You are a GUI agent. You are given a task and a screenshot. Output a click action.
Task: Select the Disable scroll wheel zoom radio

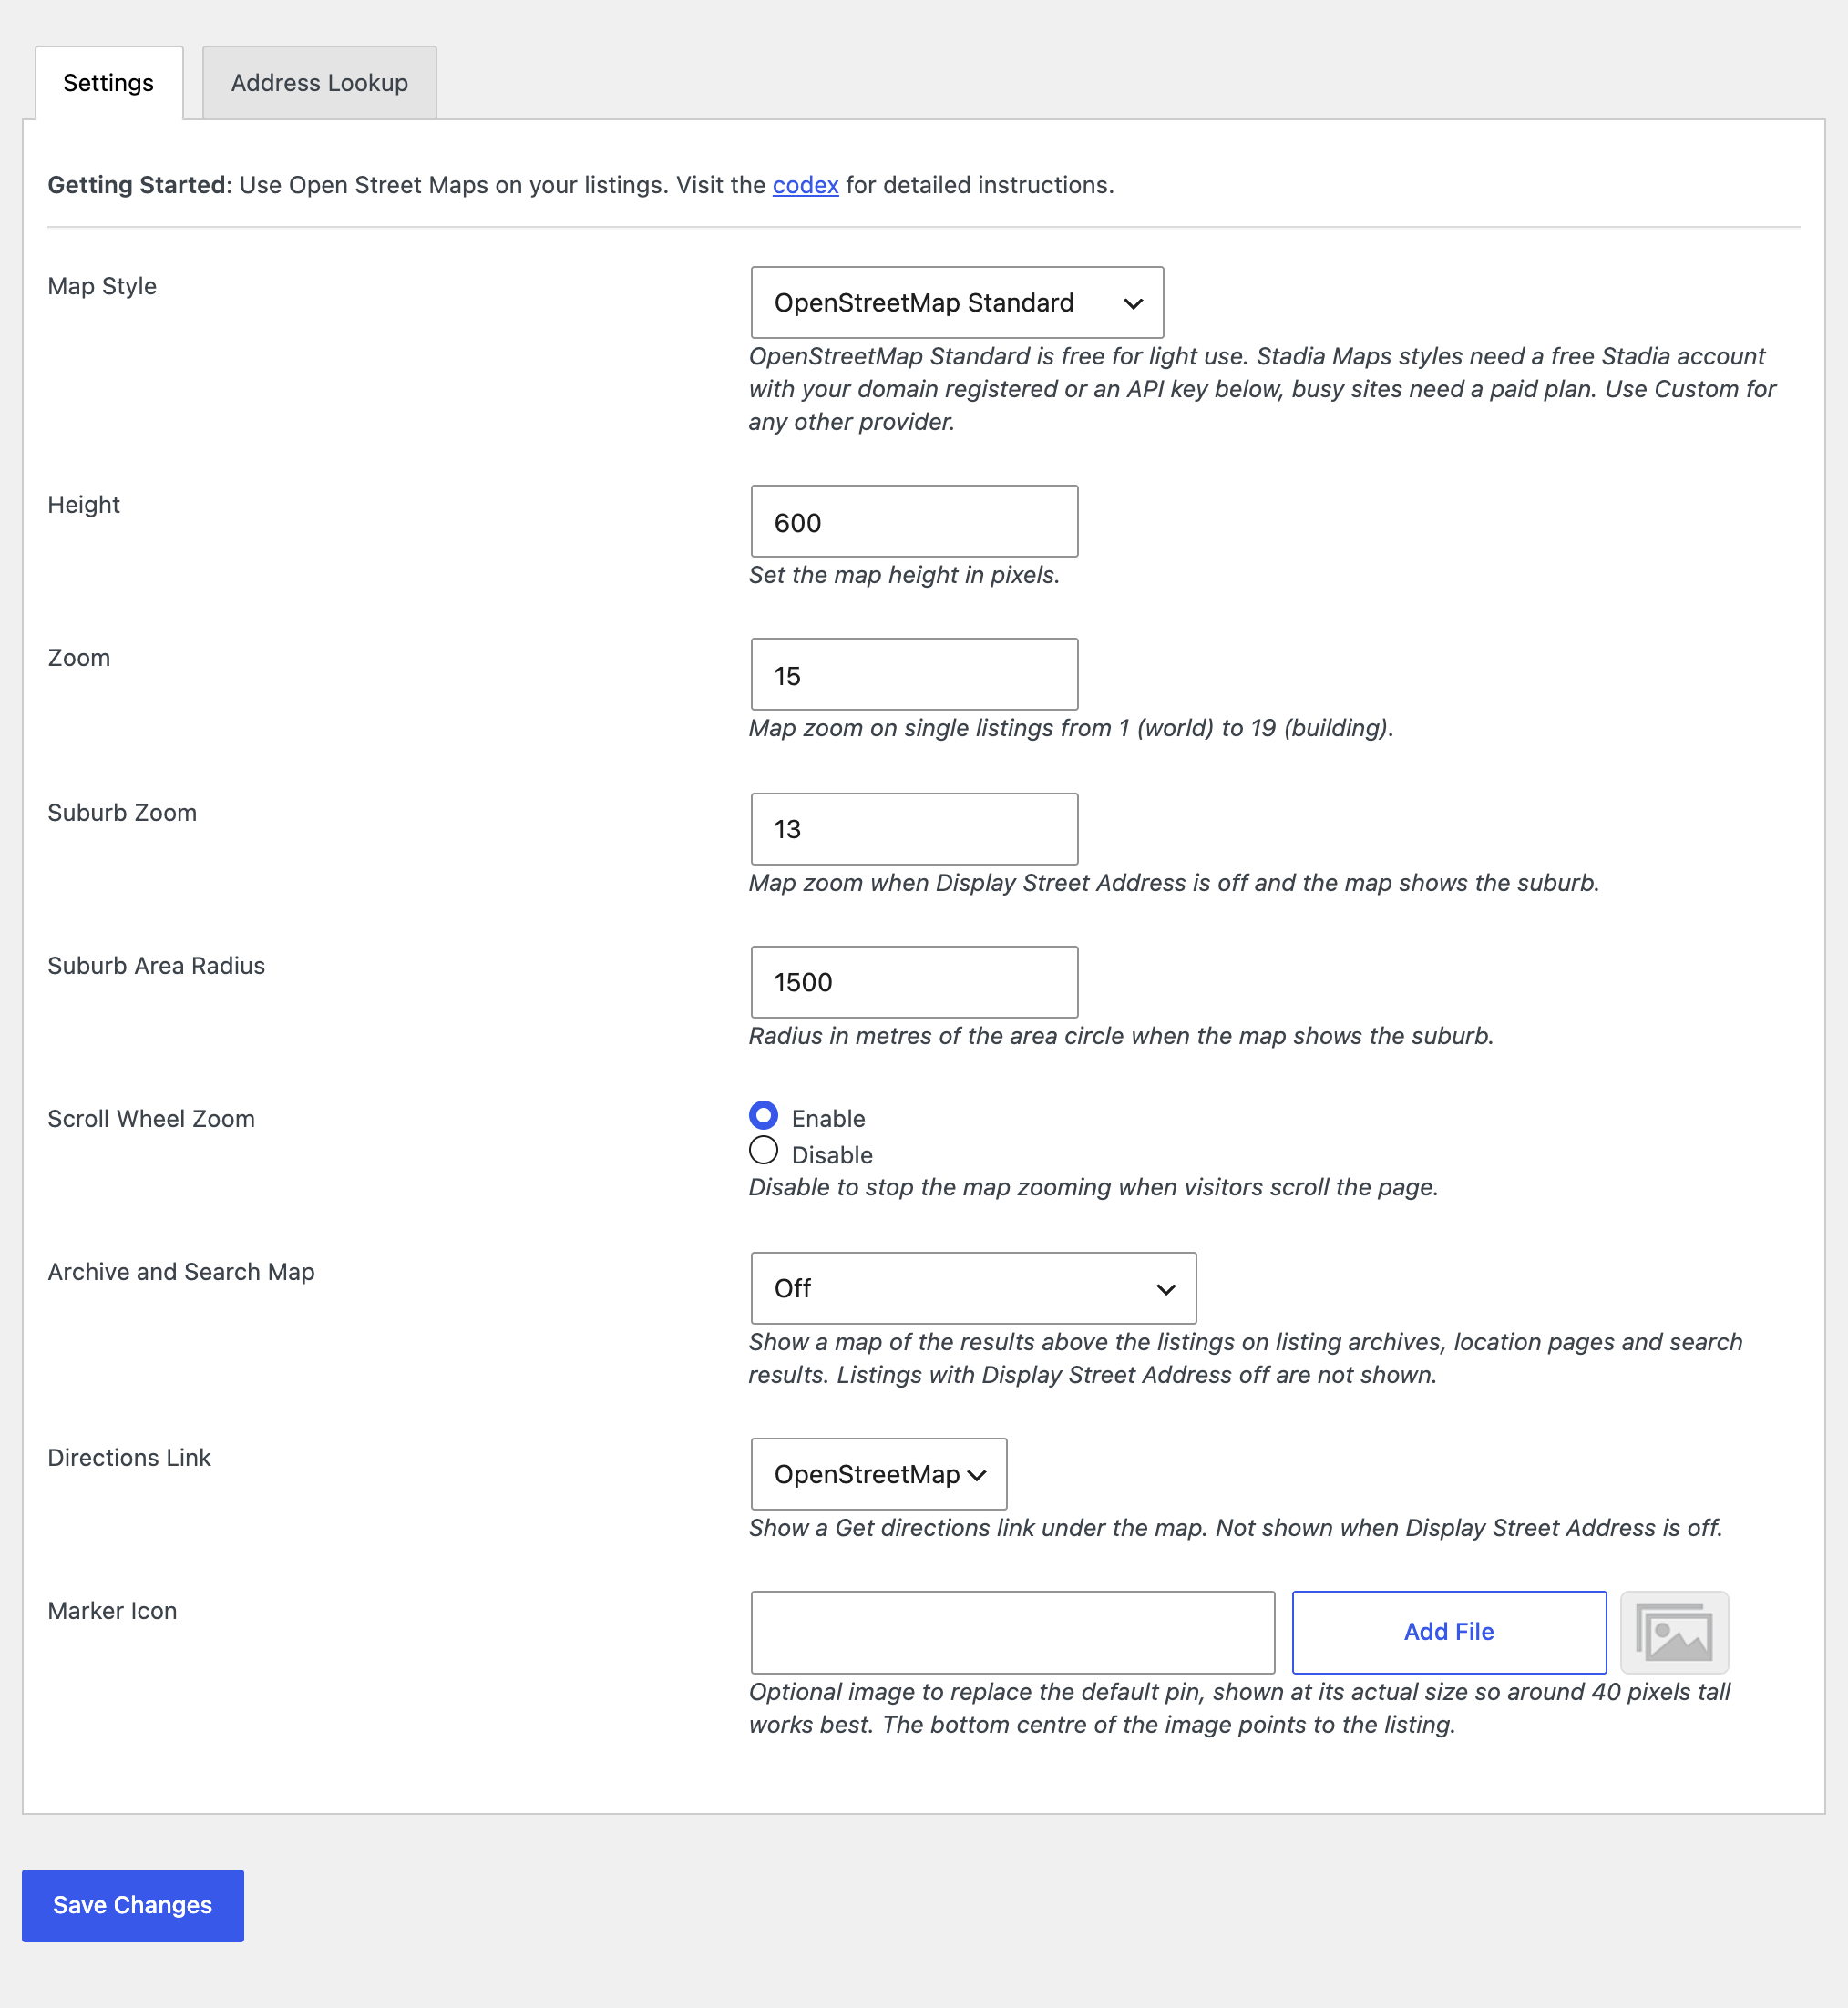tap(763, 1151)
